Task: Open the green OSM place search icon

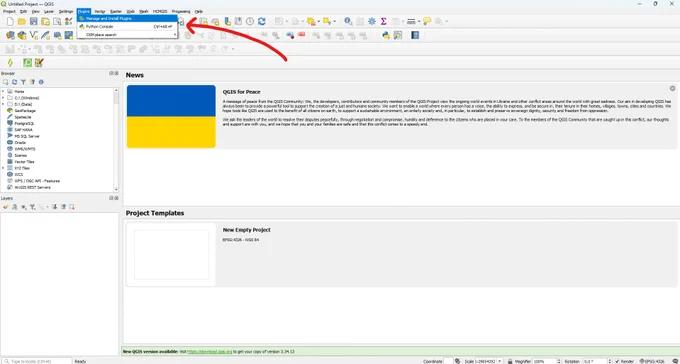Action: [x=27, y=63]
